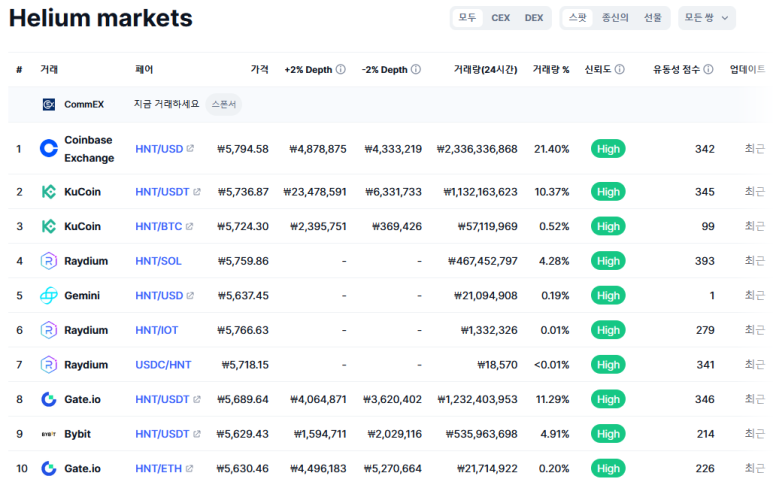
Task: Select the 스팟 market type filter
Action: [x=577, y=18]
